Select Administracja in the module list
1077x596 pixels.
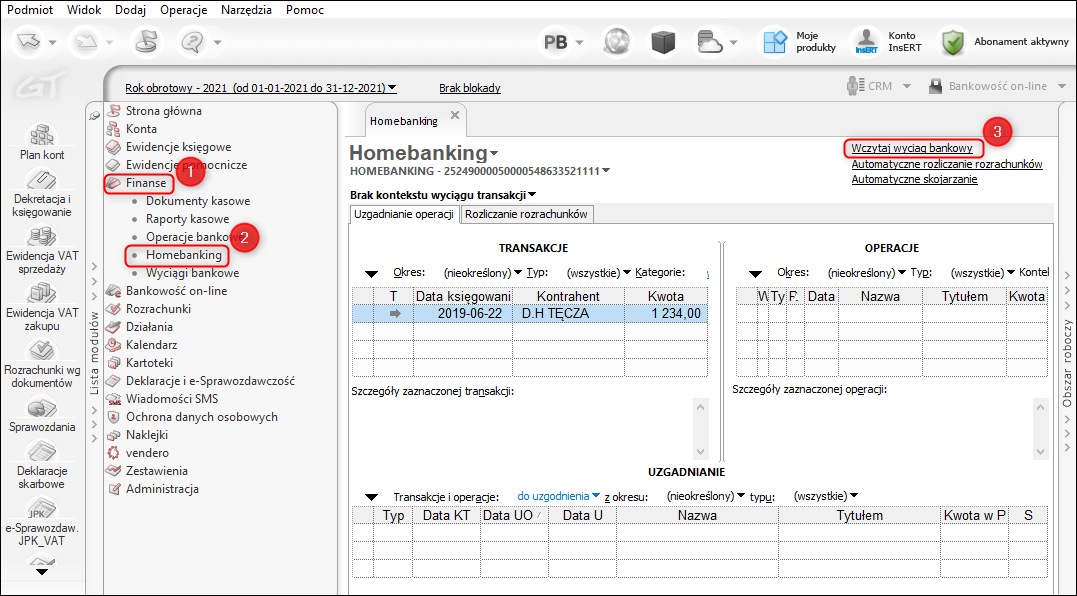(162, 489)
